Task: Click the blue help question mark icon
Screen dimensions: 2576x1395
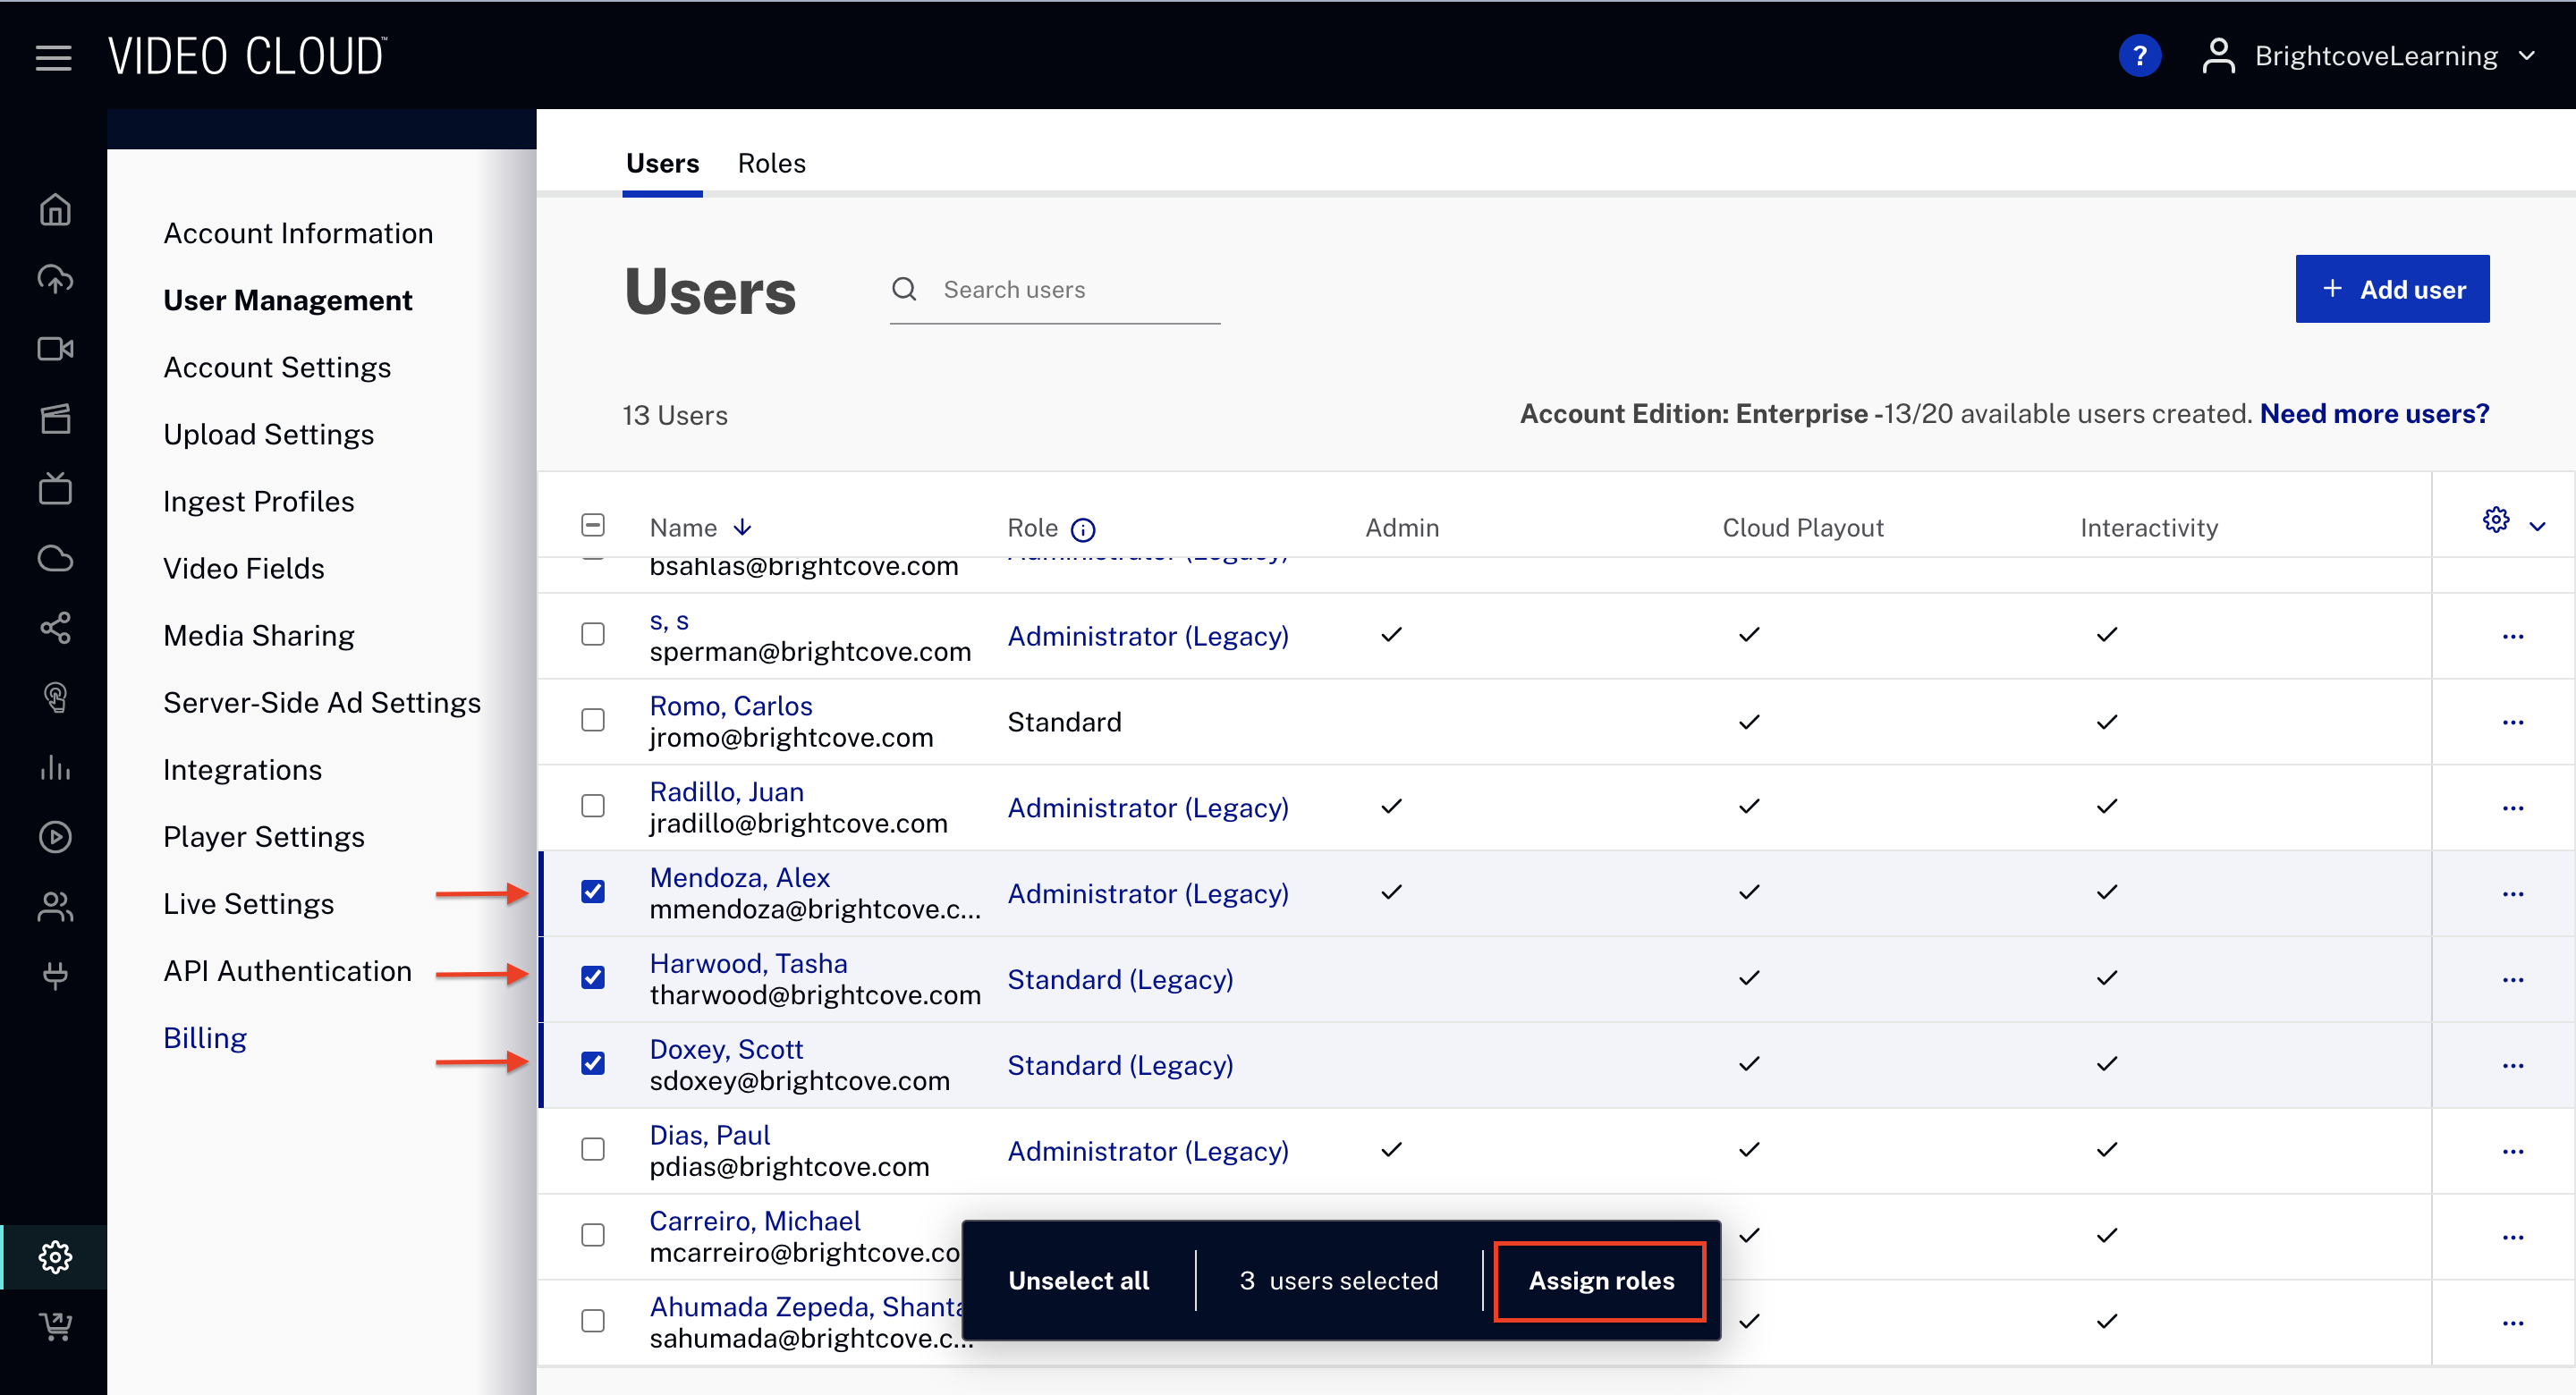Action: pos(2139,56)
